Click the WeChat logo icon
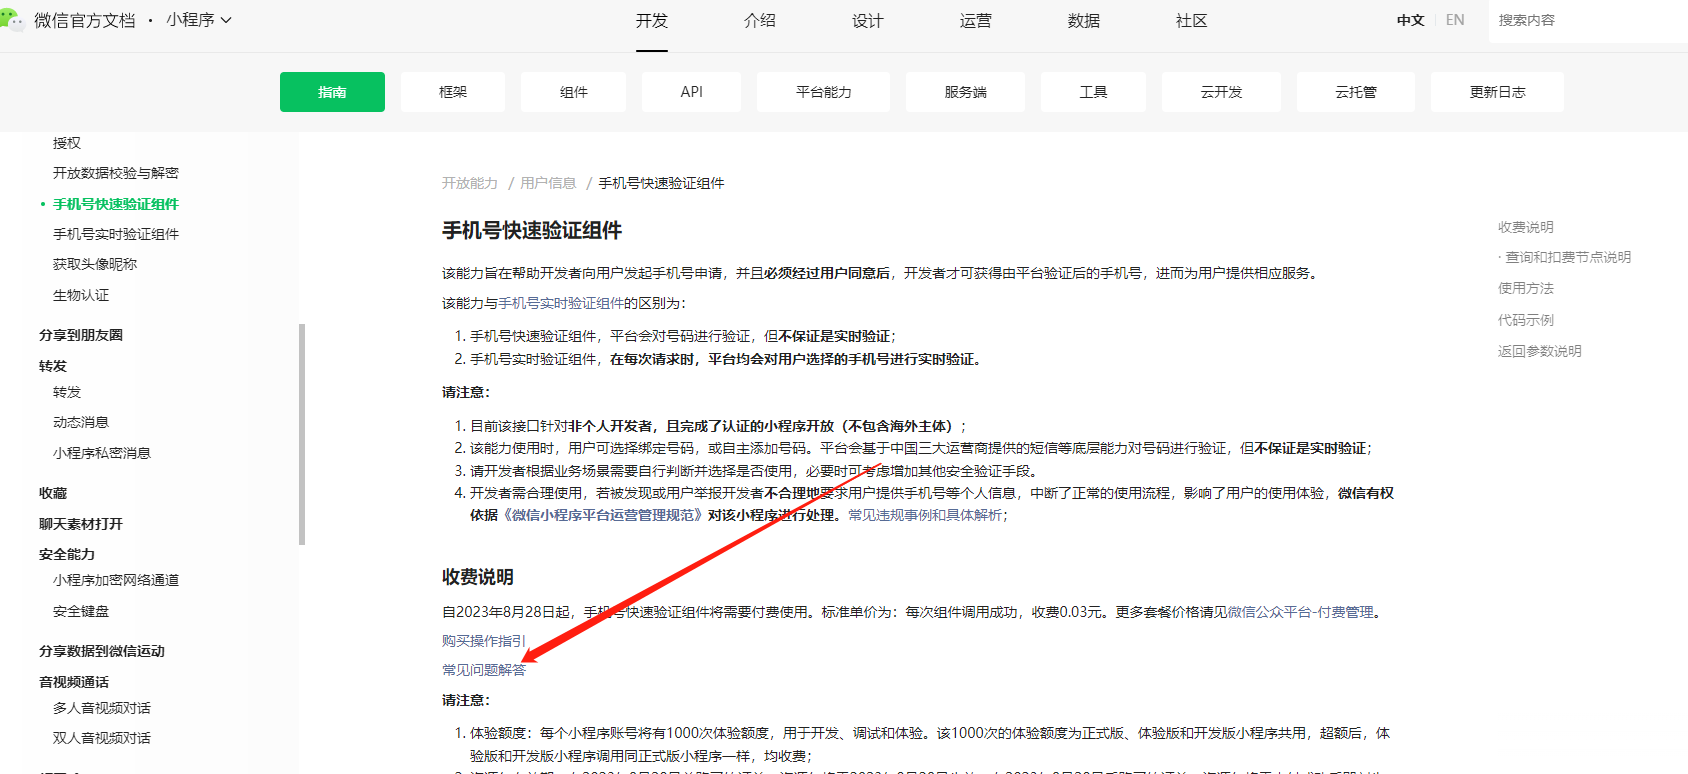The height and width of the screenshot is (774, 1688). click(x=12, y=19)
